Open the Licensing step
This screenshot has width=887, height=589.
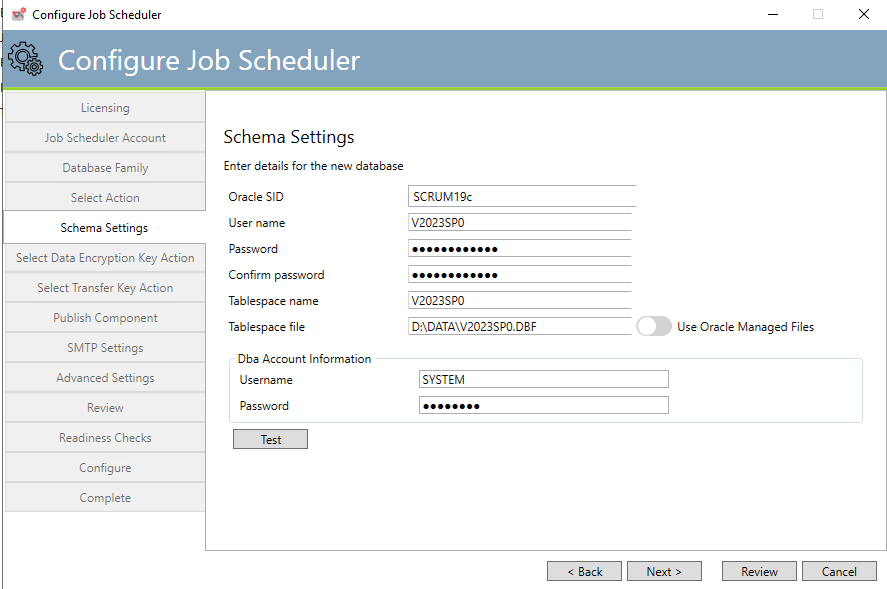pyautogui.click(x=105, y=107)
